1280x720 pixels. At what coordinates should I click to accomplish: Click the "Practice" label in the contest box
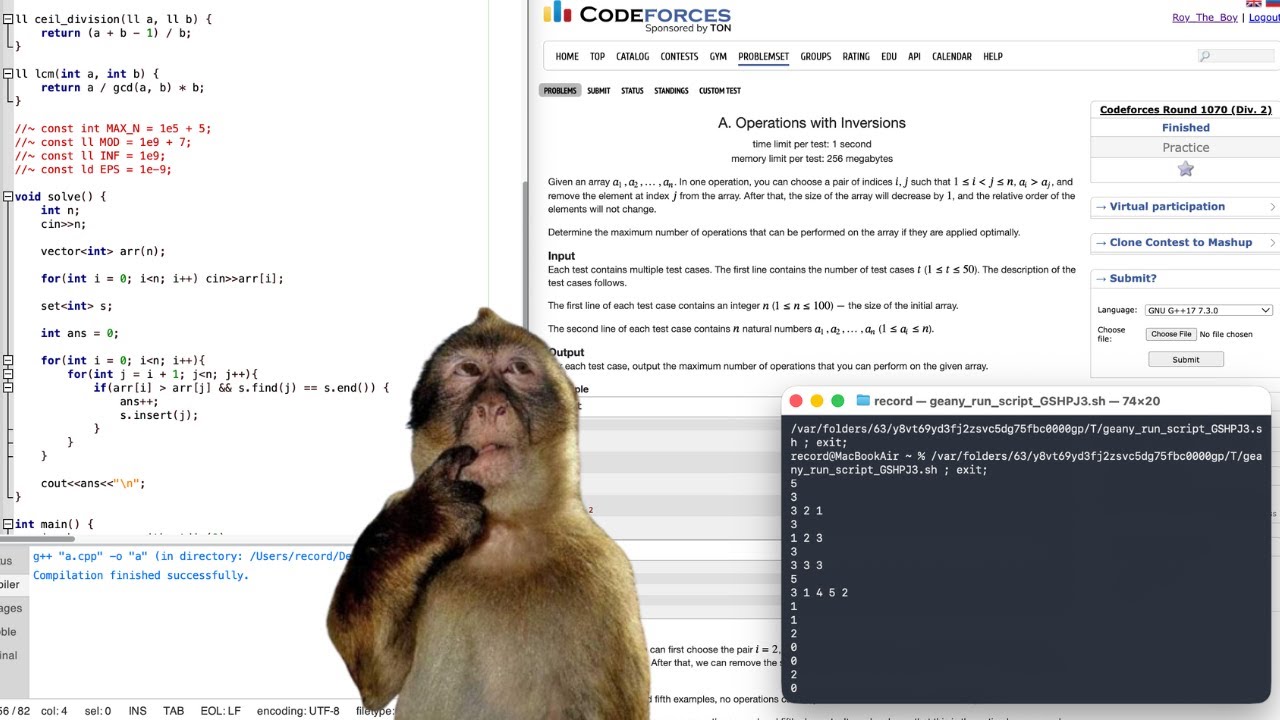(x=1186, y=148)
